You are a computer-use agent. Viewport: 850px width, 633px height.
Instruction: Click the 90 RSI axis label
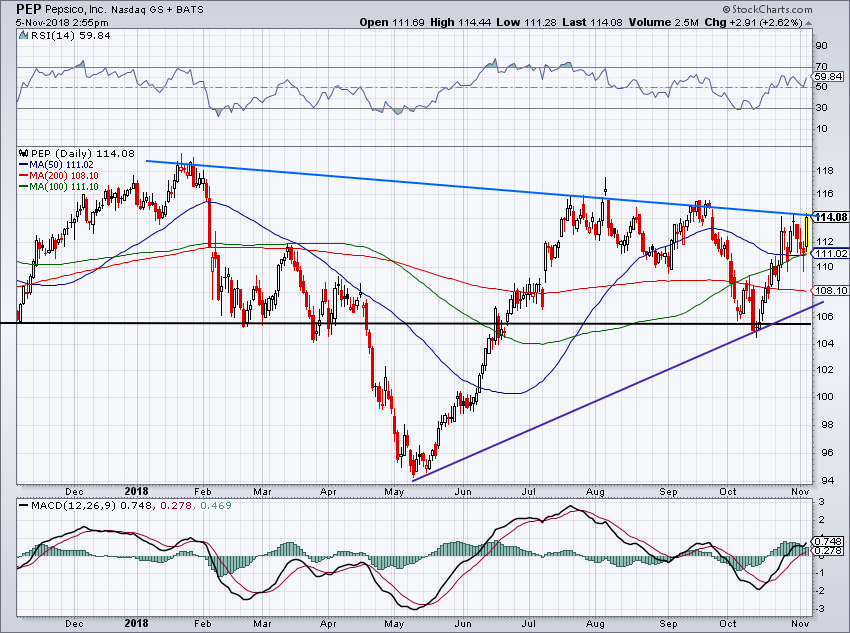click(x=822, y=46)
